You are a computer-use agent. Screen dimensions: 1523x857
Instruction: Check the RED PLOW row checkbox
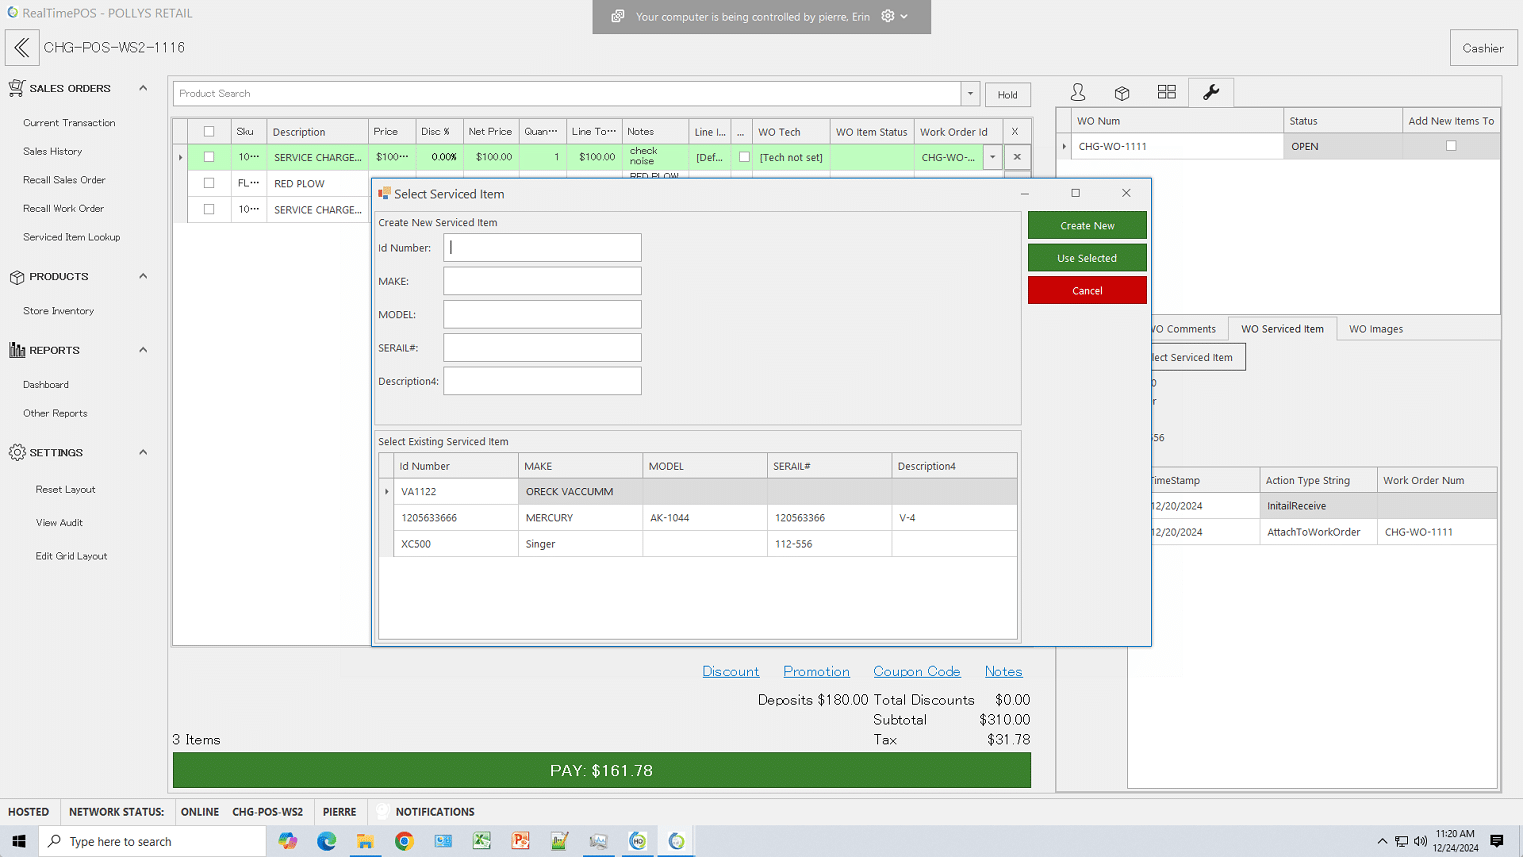[209, 183]
